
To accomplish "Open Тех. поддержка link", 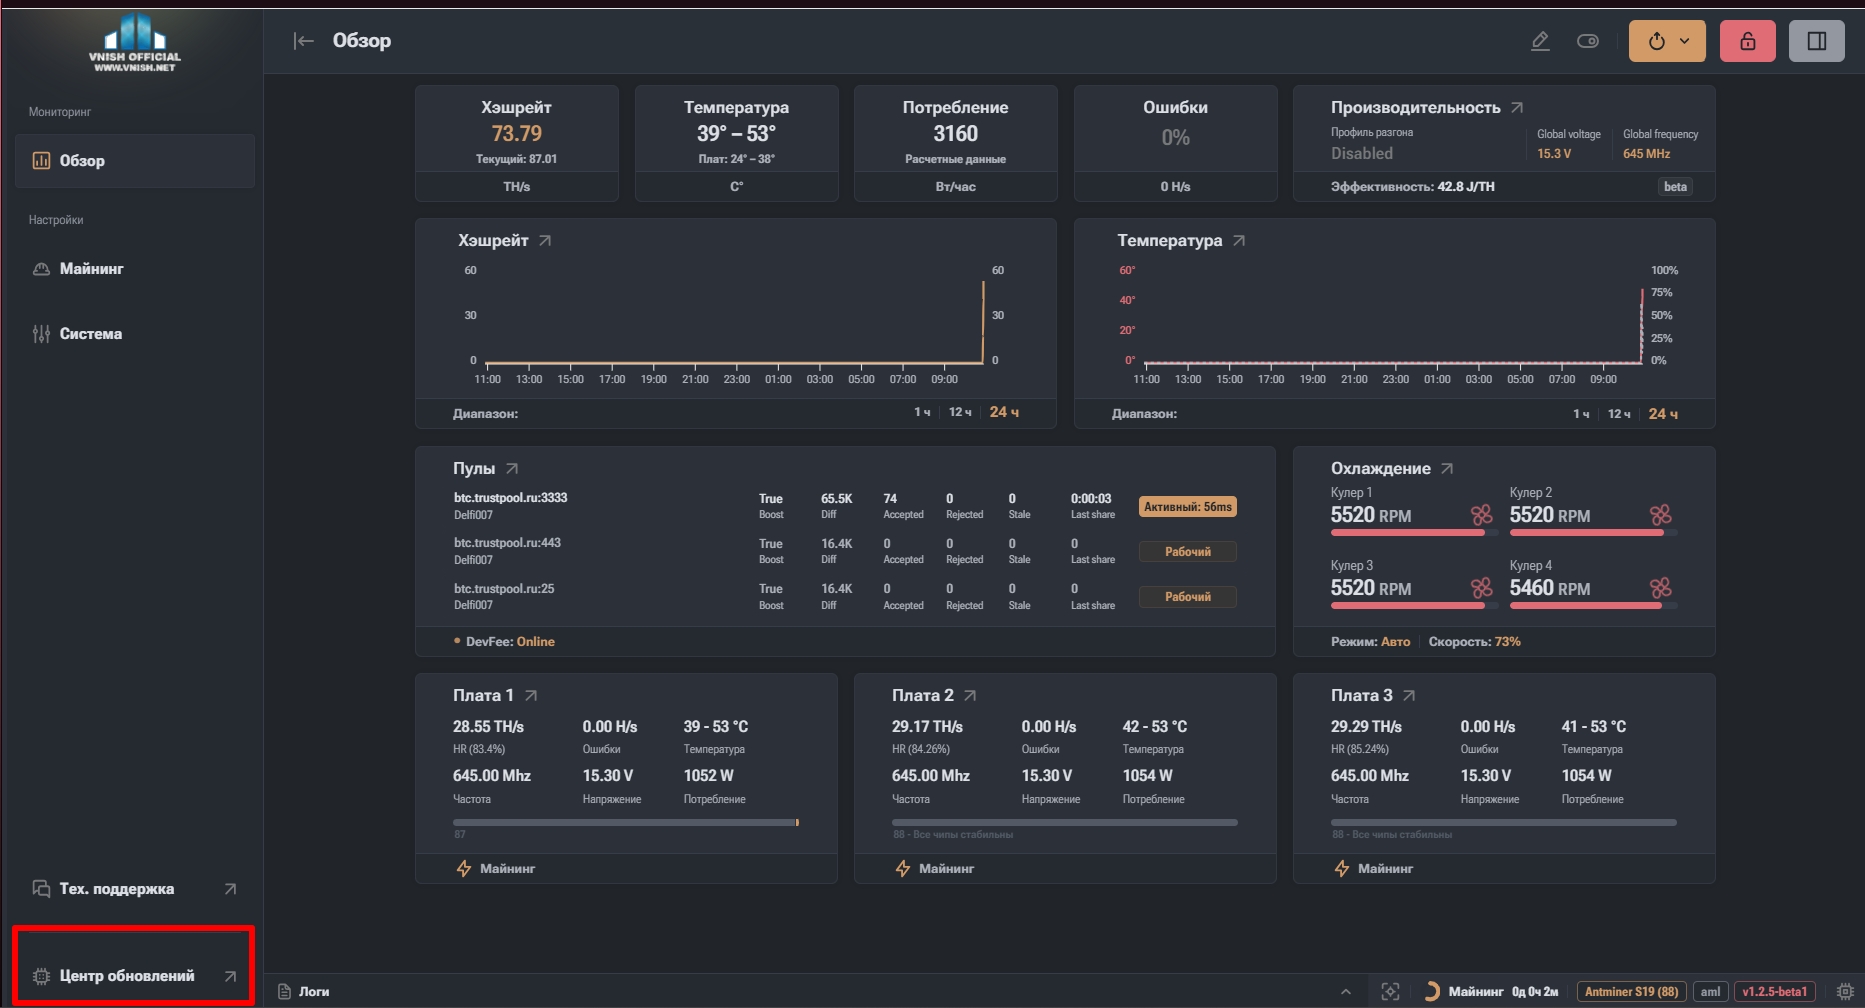I will (135, 889).
